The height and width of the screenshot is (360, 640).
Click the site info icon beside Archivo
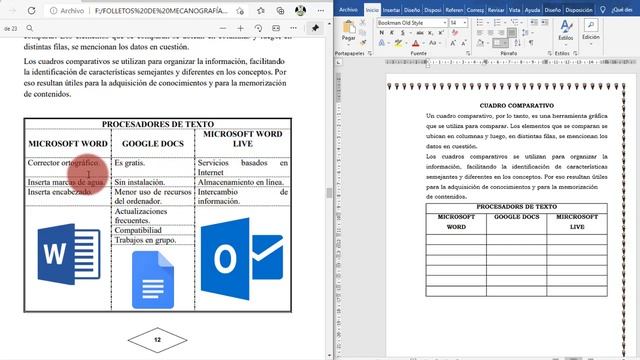[53, 11]
